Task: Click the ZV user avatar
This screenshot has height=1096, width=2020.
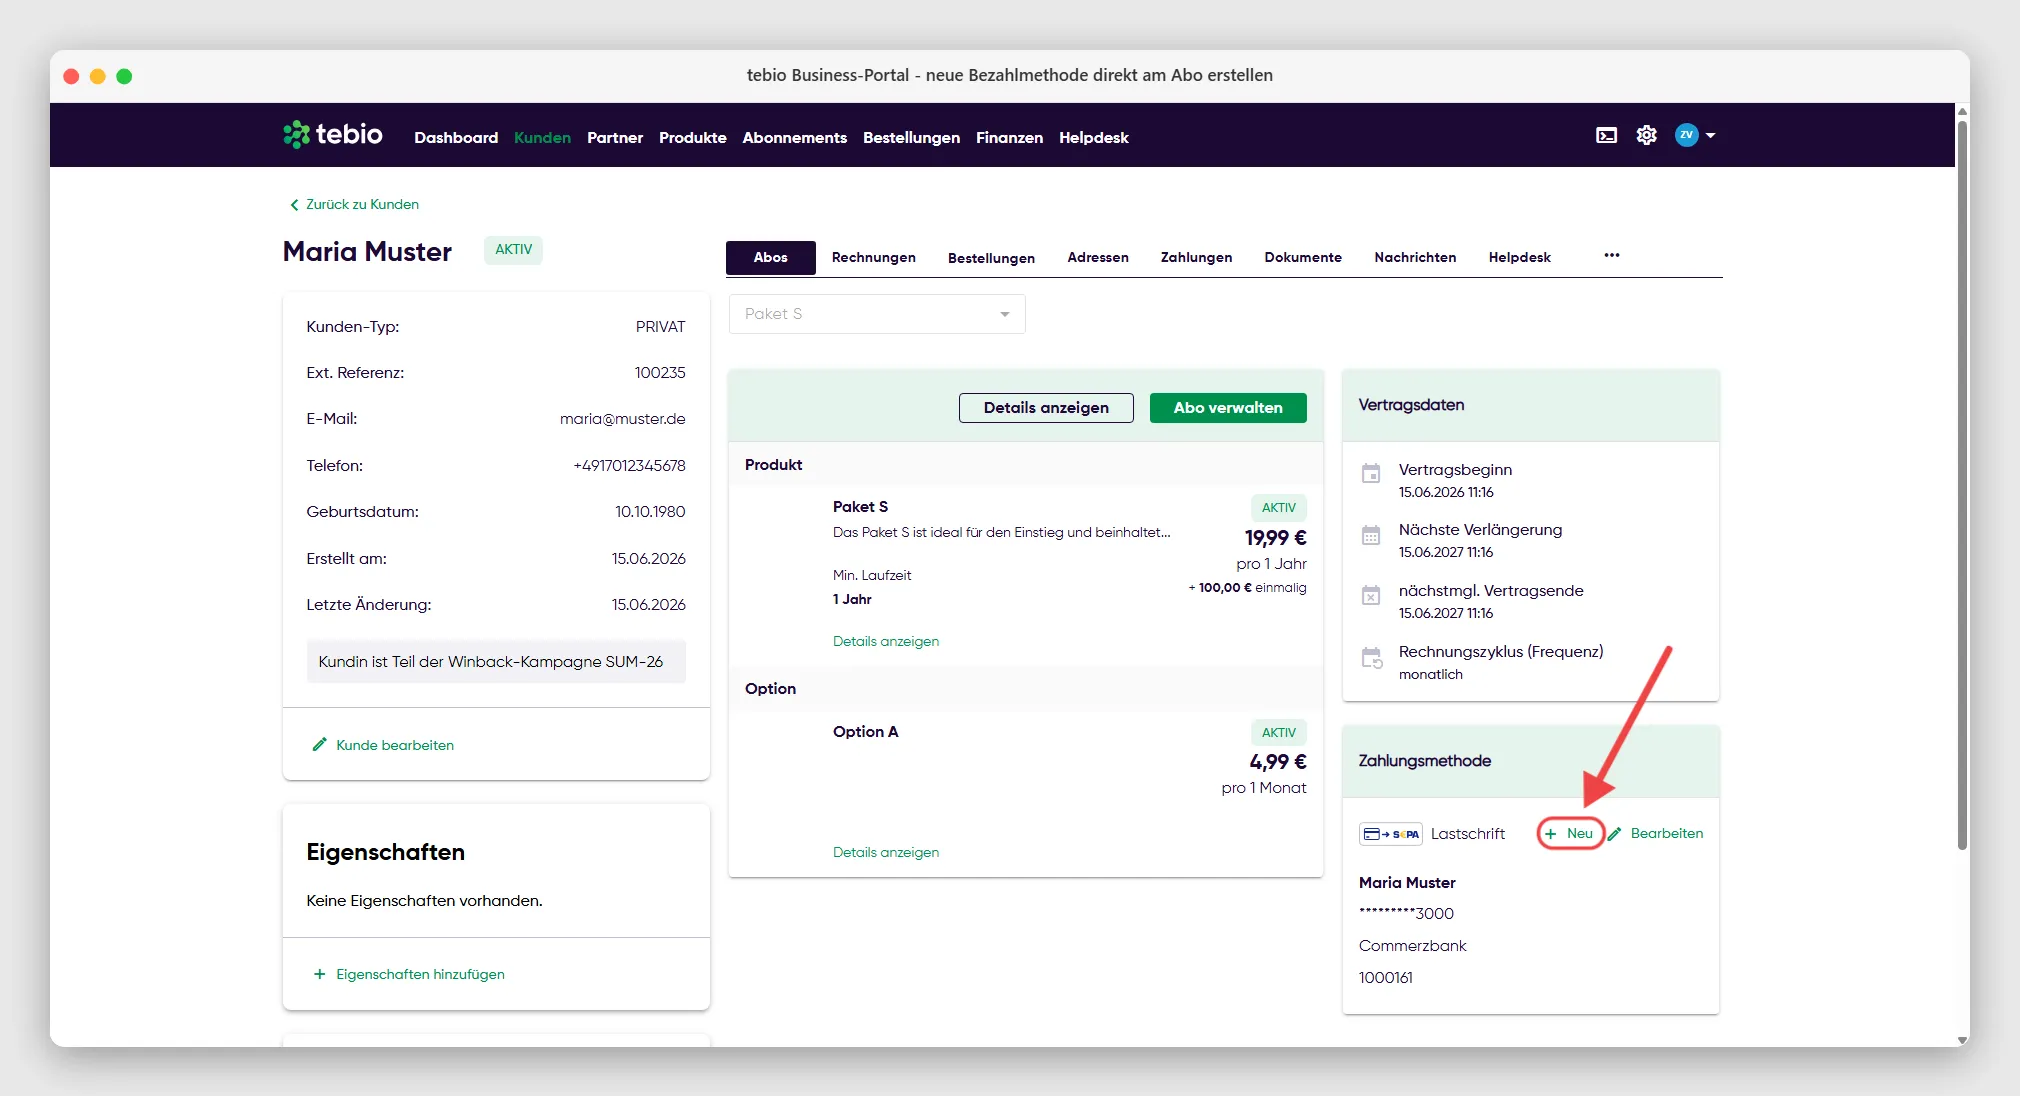Action: pos(1686,135)
